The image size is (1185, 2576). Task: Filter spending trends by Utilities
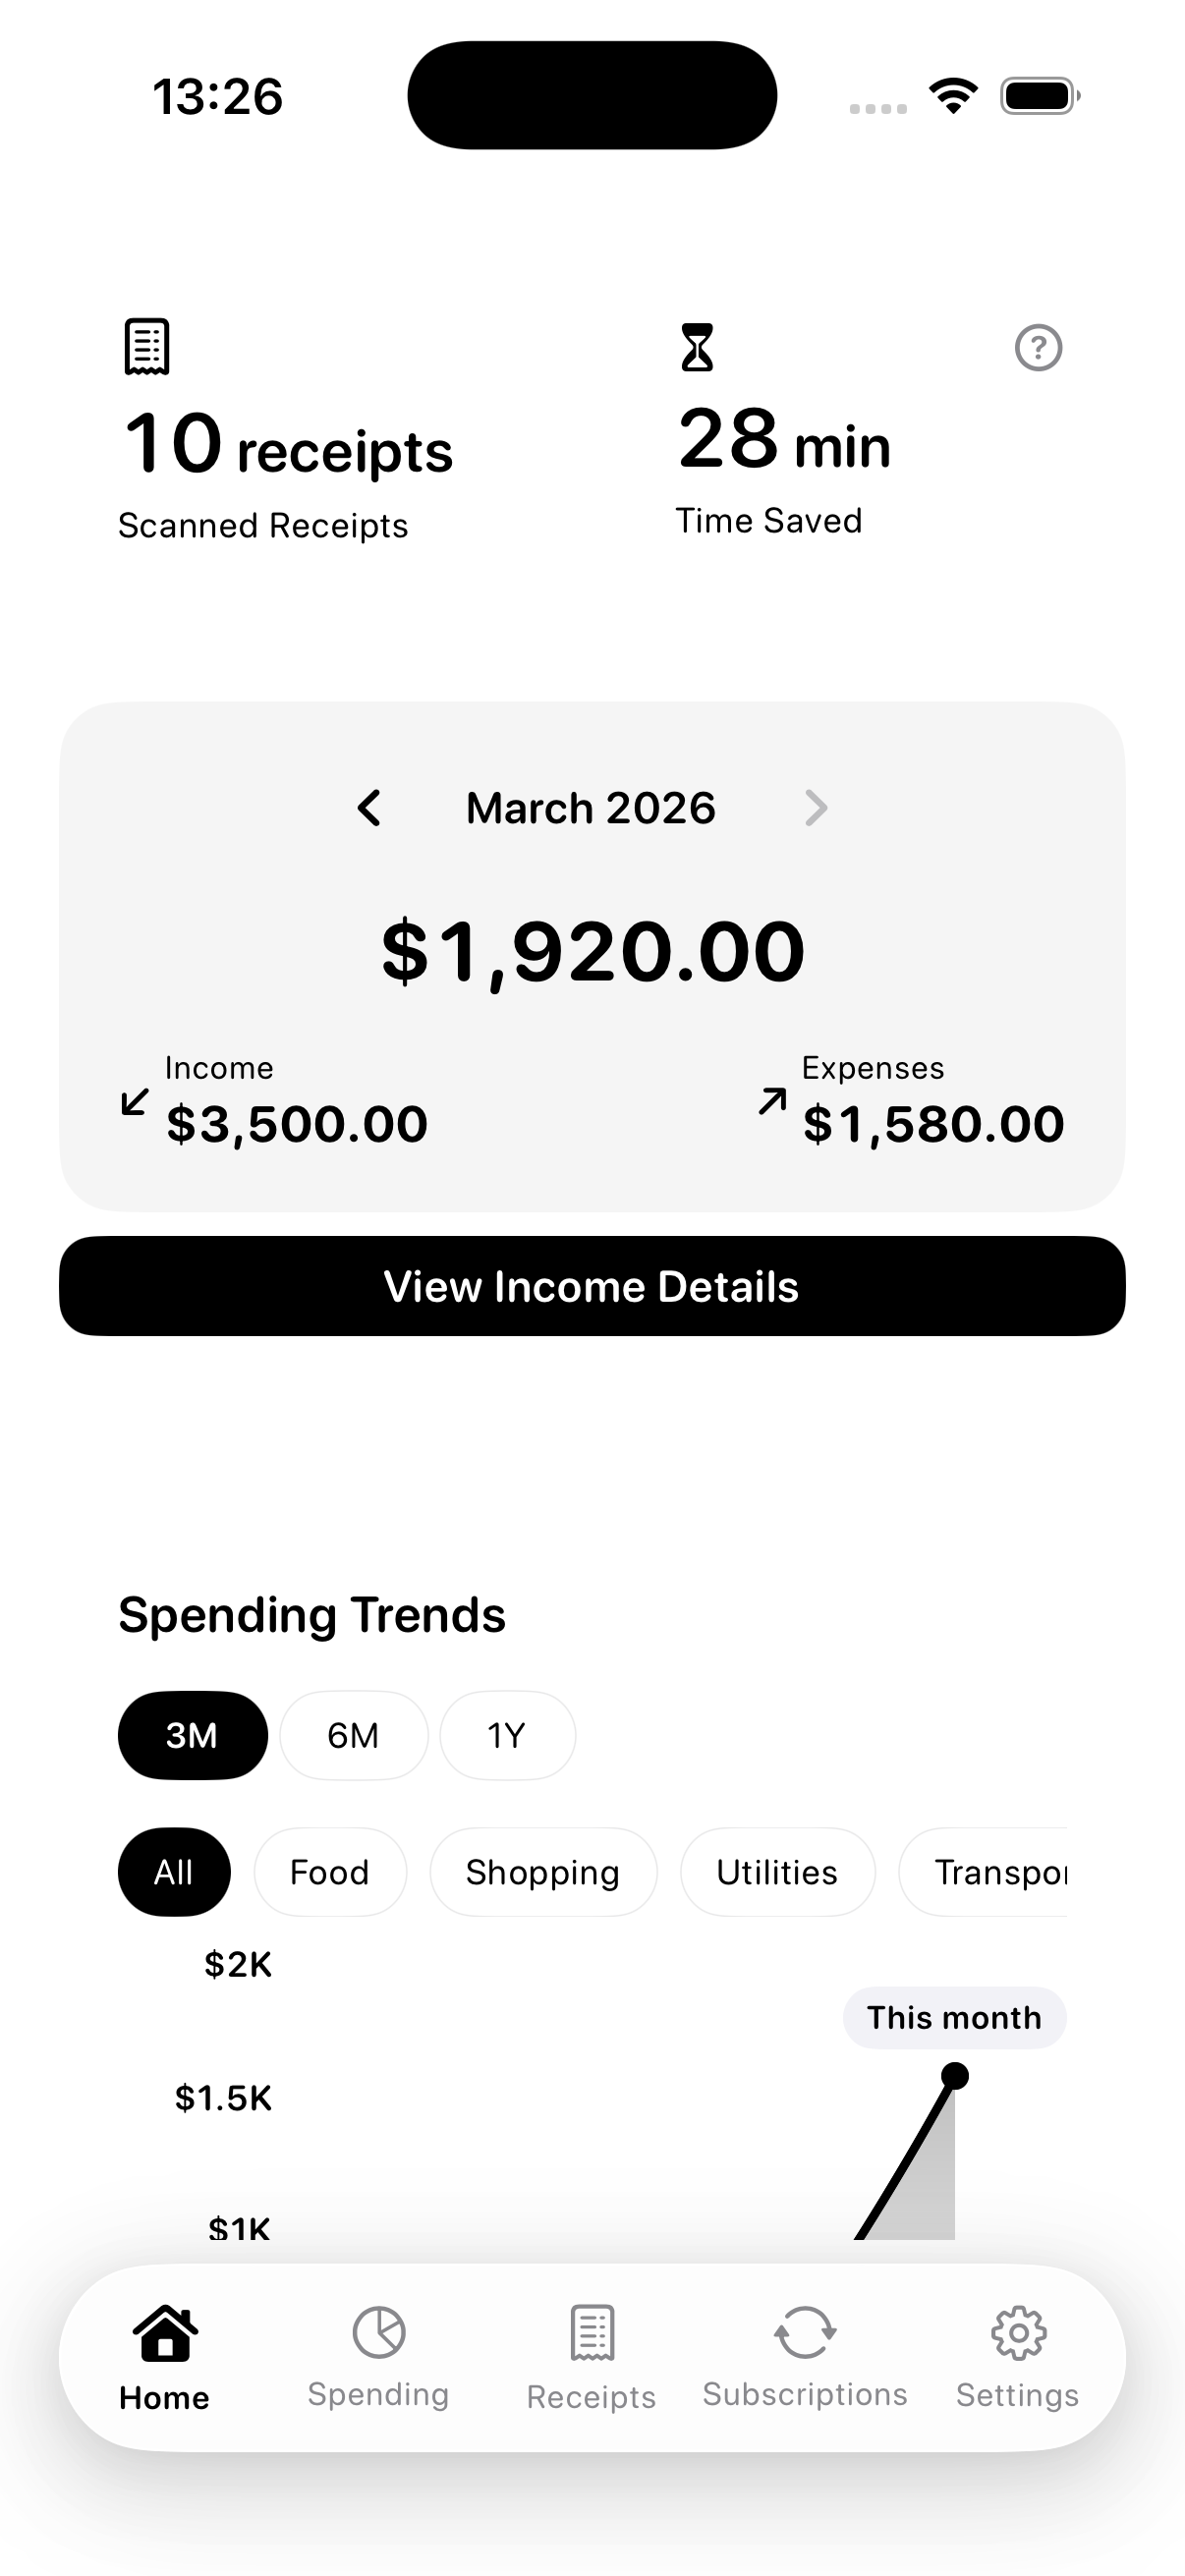point(777,1872)
